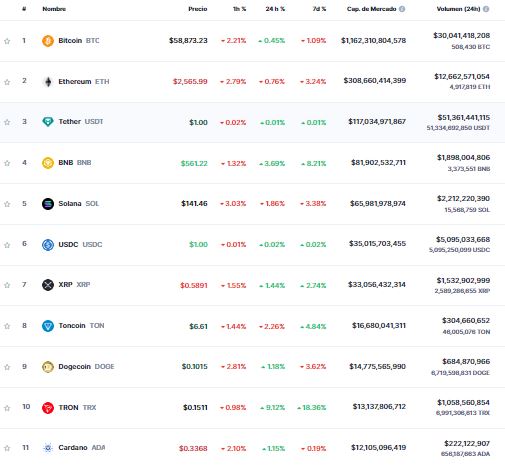This screenshot has height=467, width=505.
Task: Open Bitcoin's $30,041,418,208 volume link
Action: [461, 35]
